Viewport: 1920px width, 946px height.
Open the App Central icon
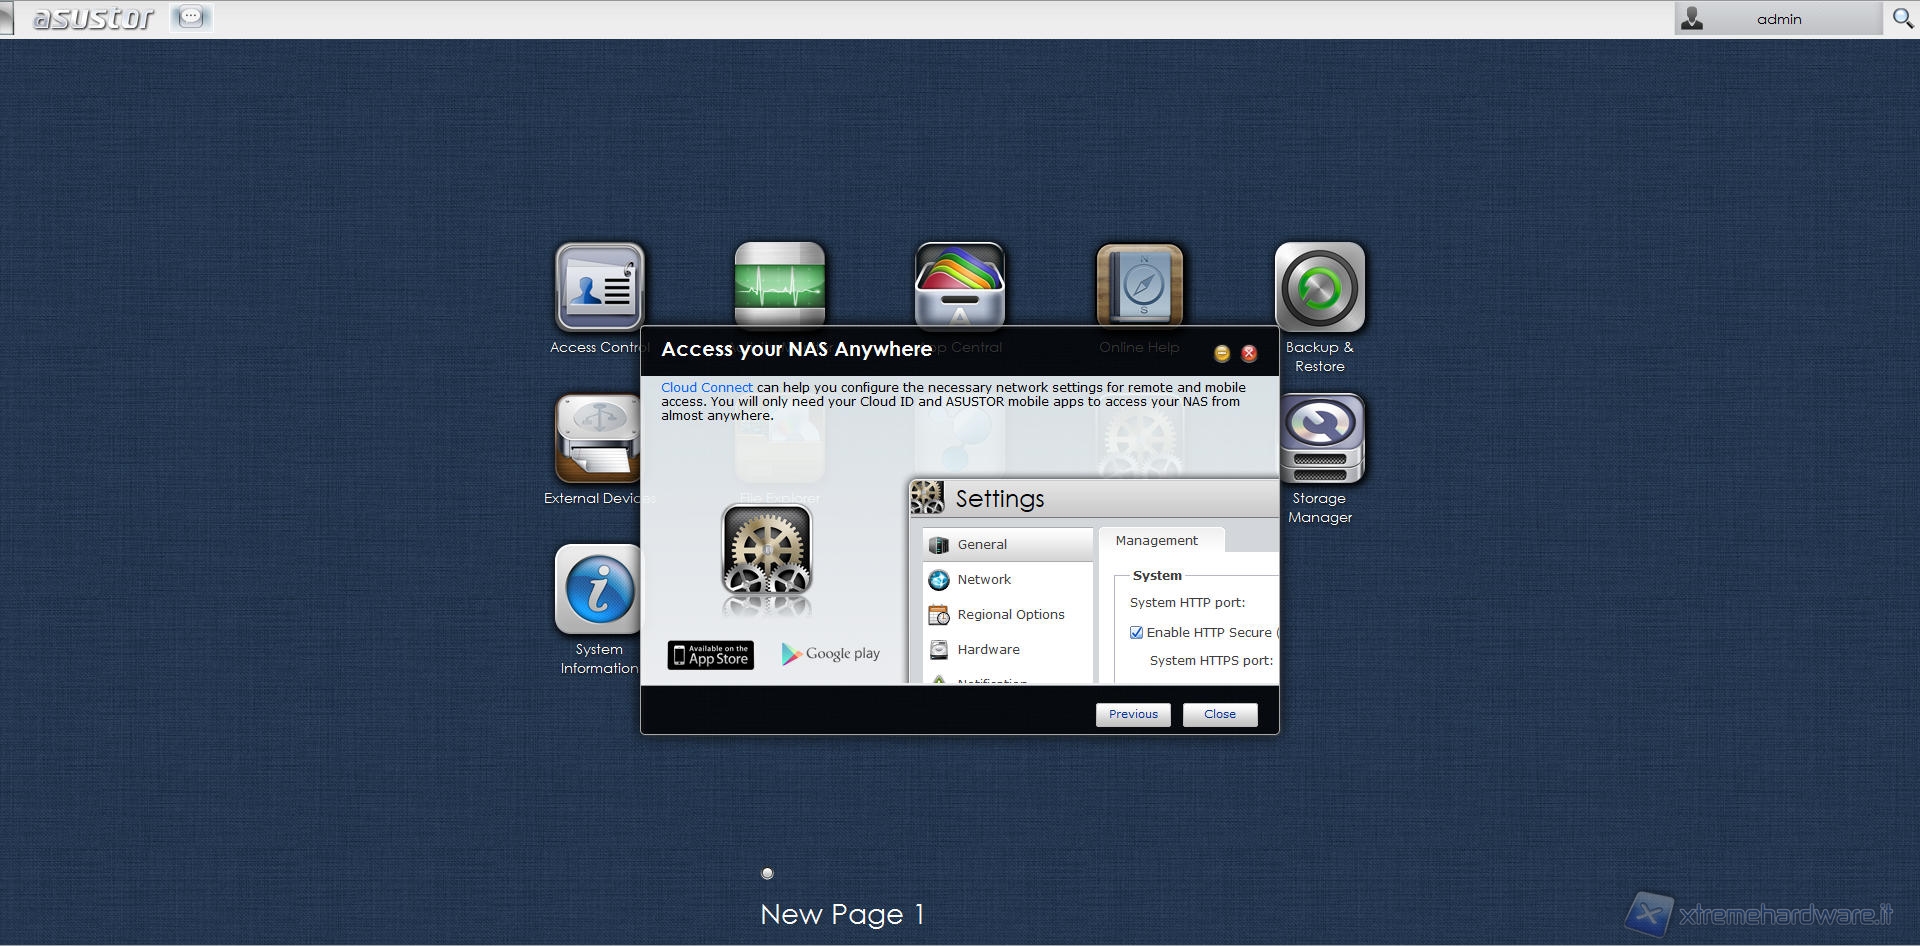click(x=959, y=284)
